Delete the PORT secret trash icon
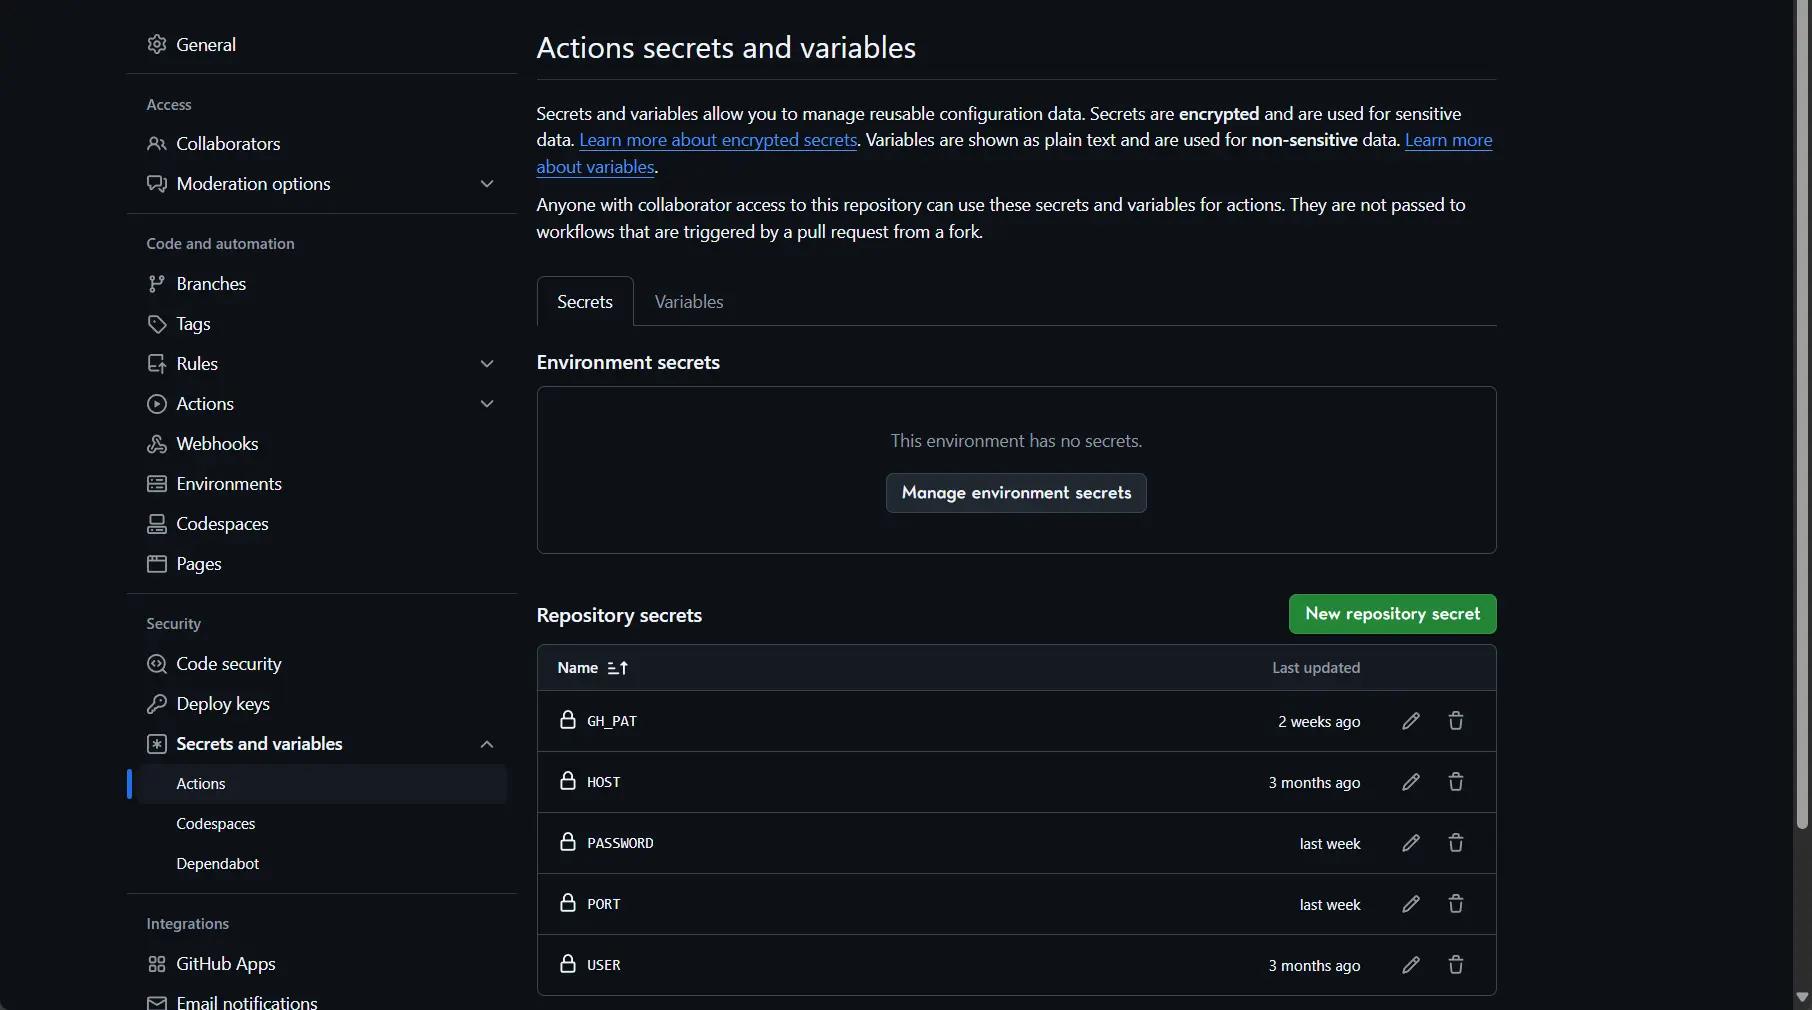Image resolution: width=1812 pixels, height=1010 pixels. (x=1455, y=904)
